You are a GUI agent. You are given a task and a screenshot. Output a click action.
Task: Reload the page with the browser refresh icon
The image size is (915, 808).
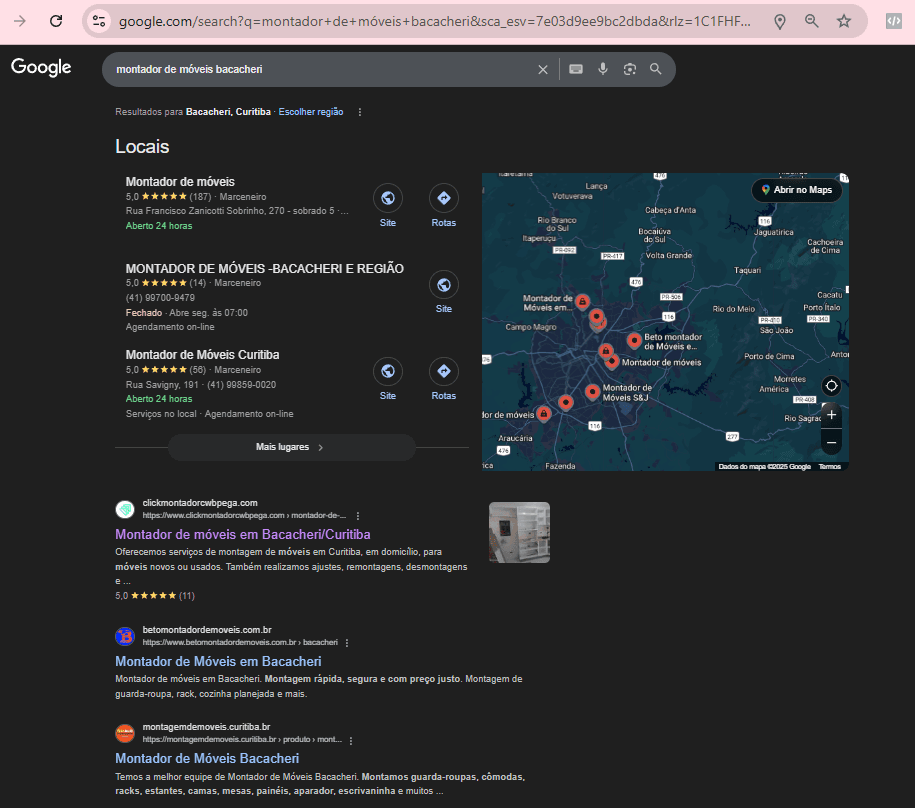coord(56,21)
